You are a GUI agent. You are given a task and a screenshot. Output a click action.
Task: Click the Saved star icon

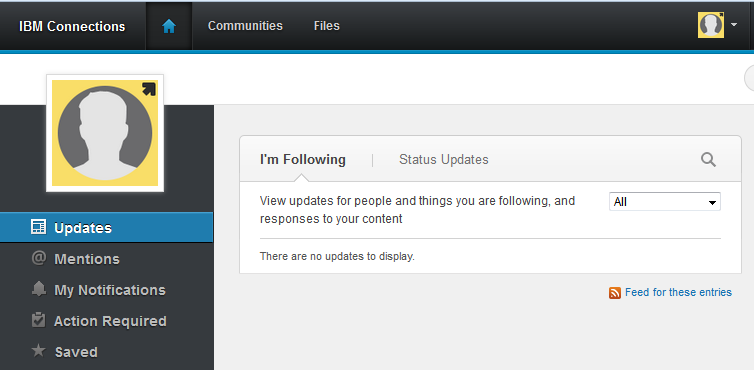click(x=38, y=351)
